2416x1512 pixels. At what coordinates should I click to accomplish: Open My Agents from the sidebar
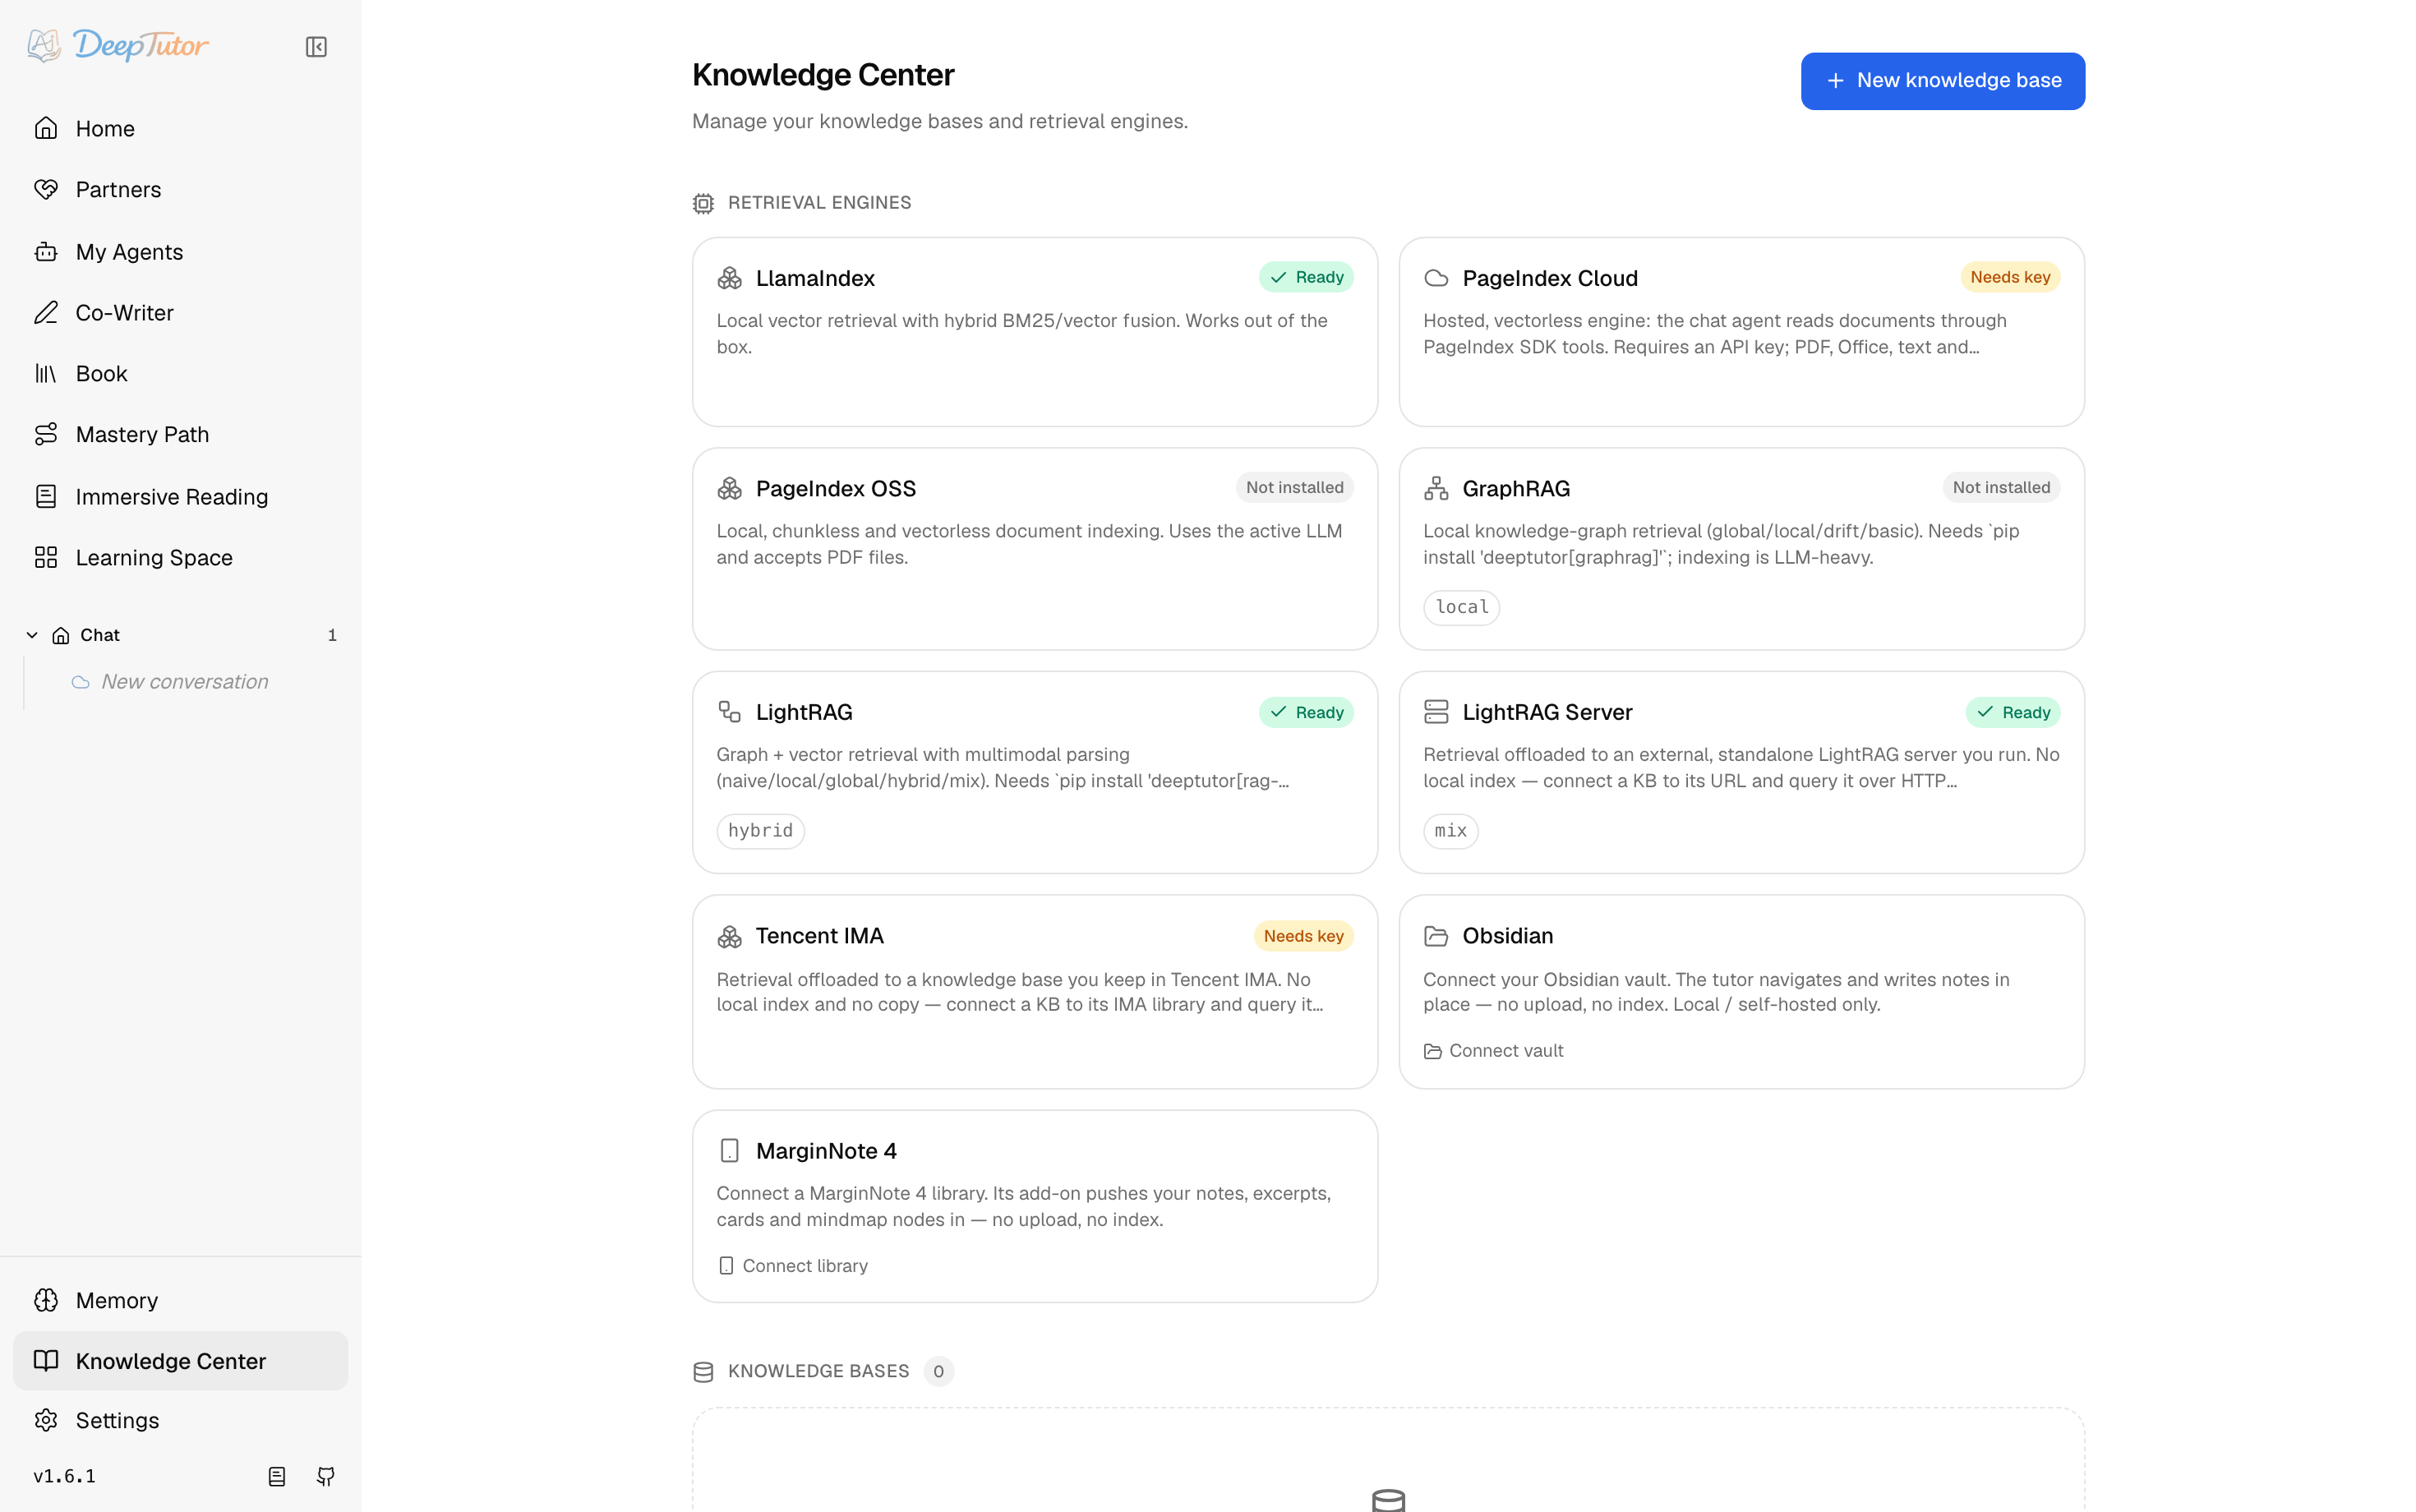pyautogui.click(x=180, y=252)
